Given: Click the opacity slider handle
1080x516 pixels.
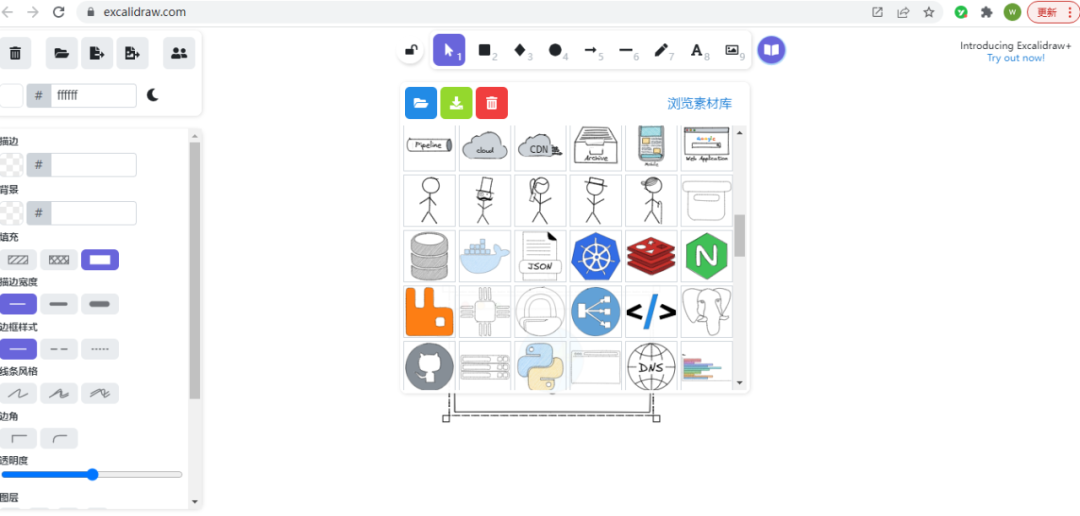Looking at the screenshot, I should tap(92, 475).
